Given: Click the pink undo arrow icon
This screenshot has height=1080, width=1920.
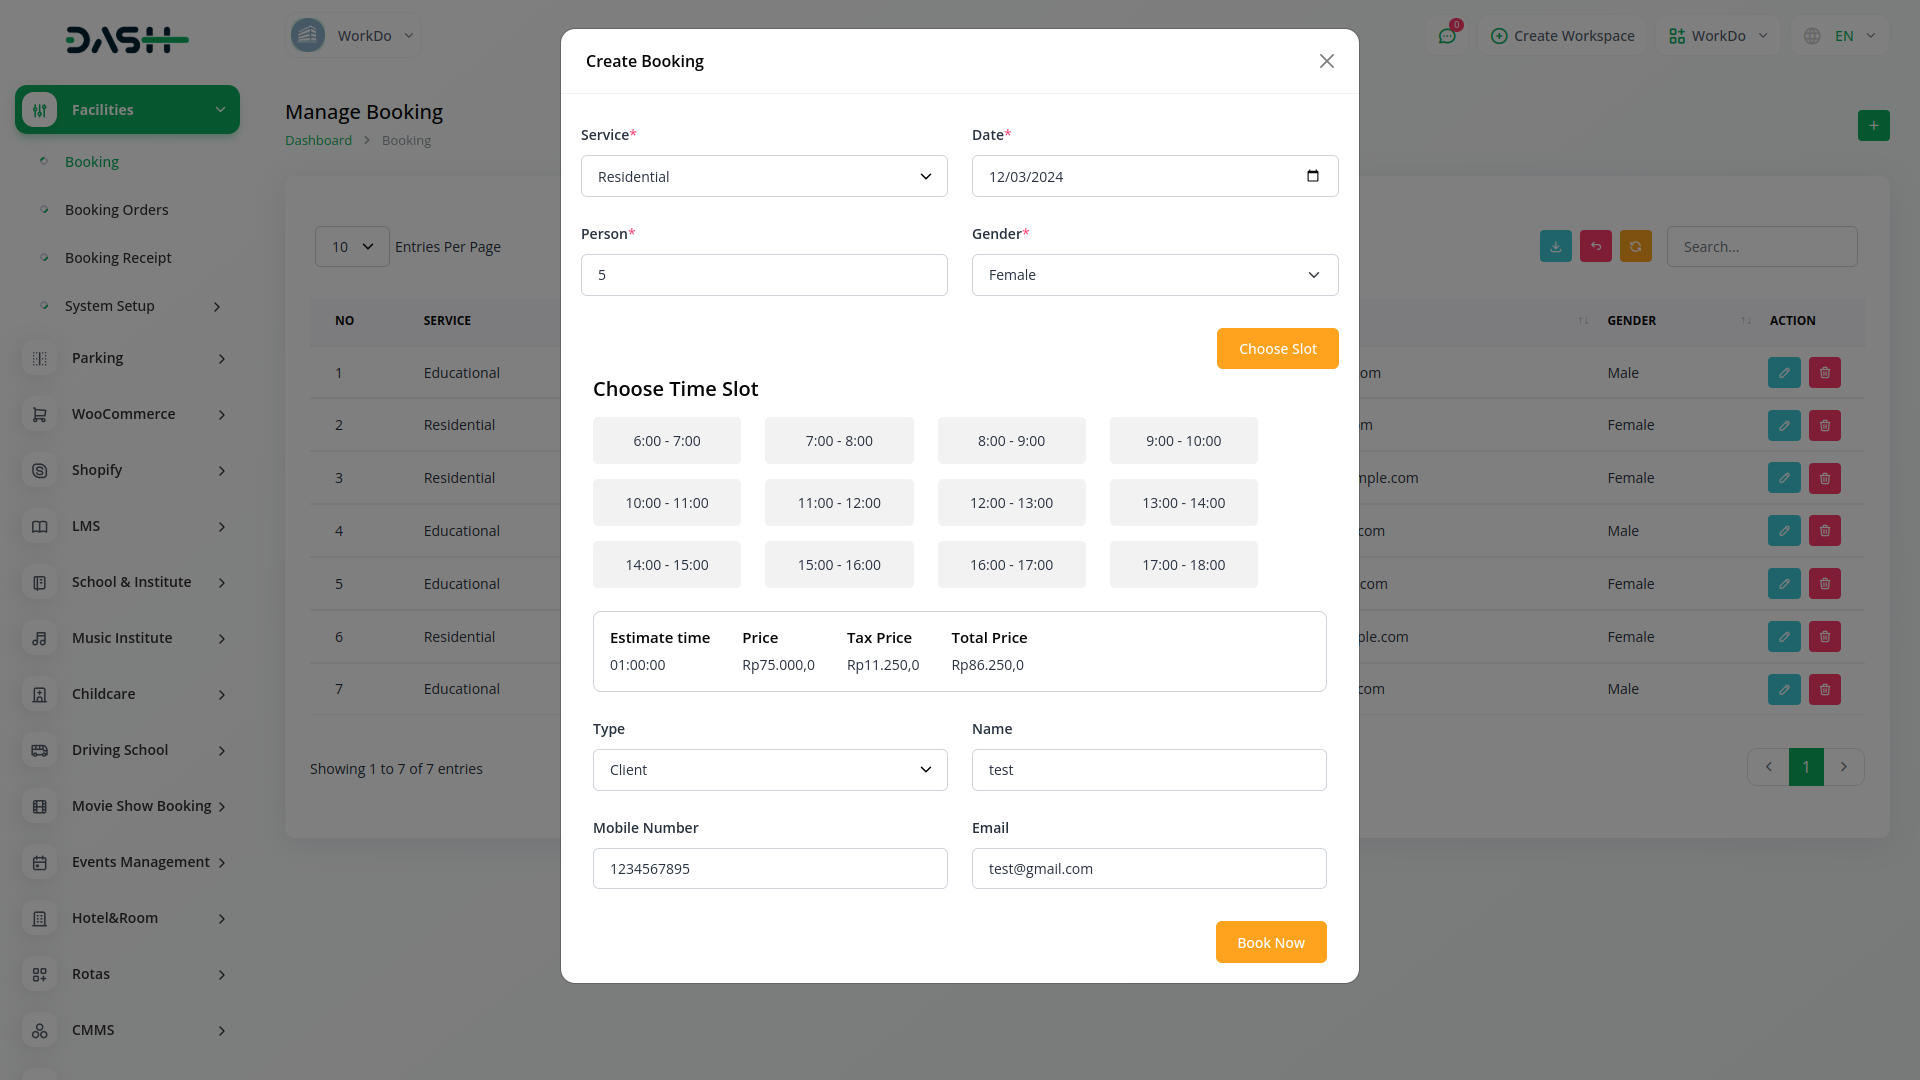Looking at the screenshot, I should 1595,247.
